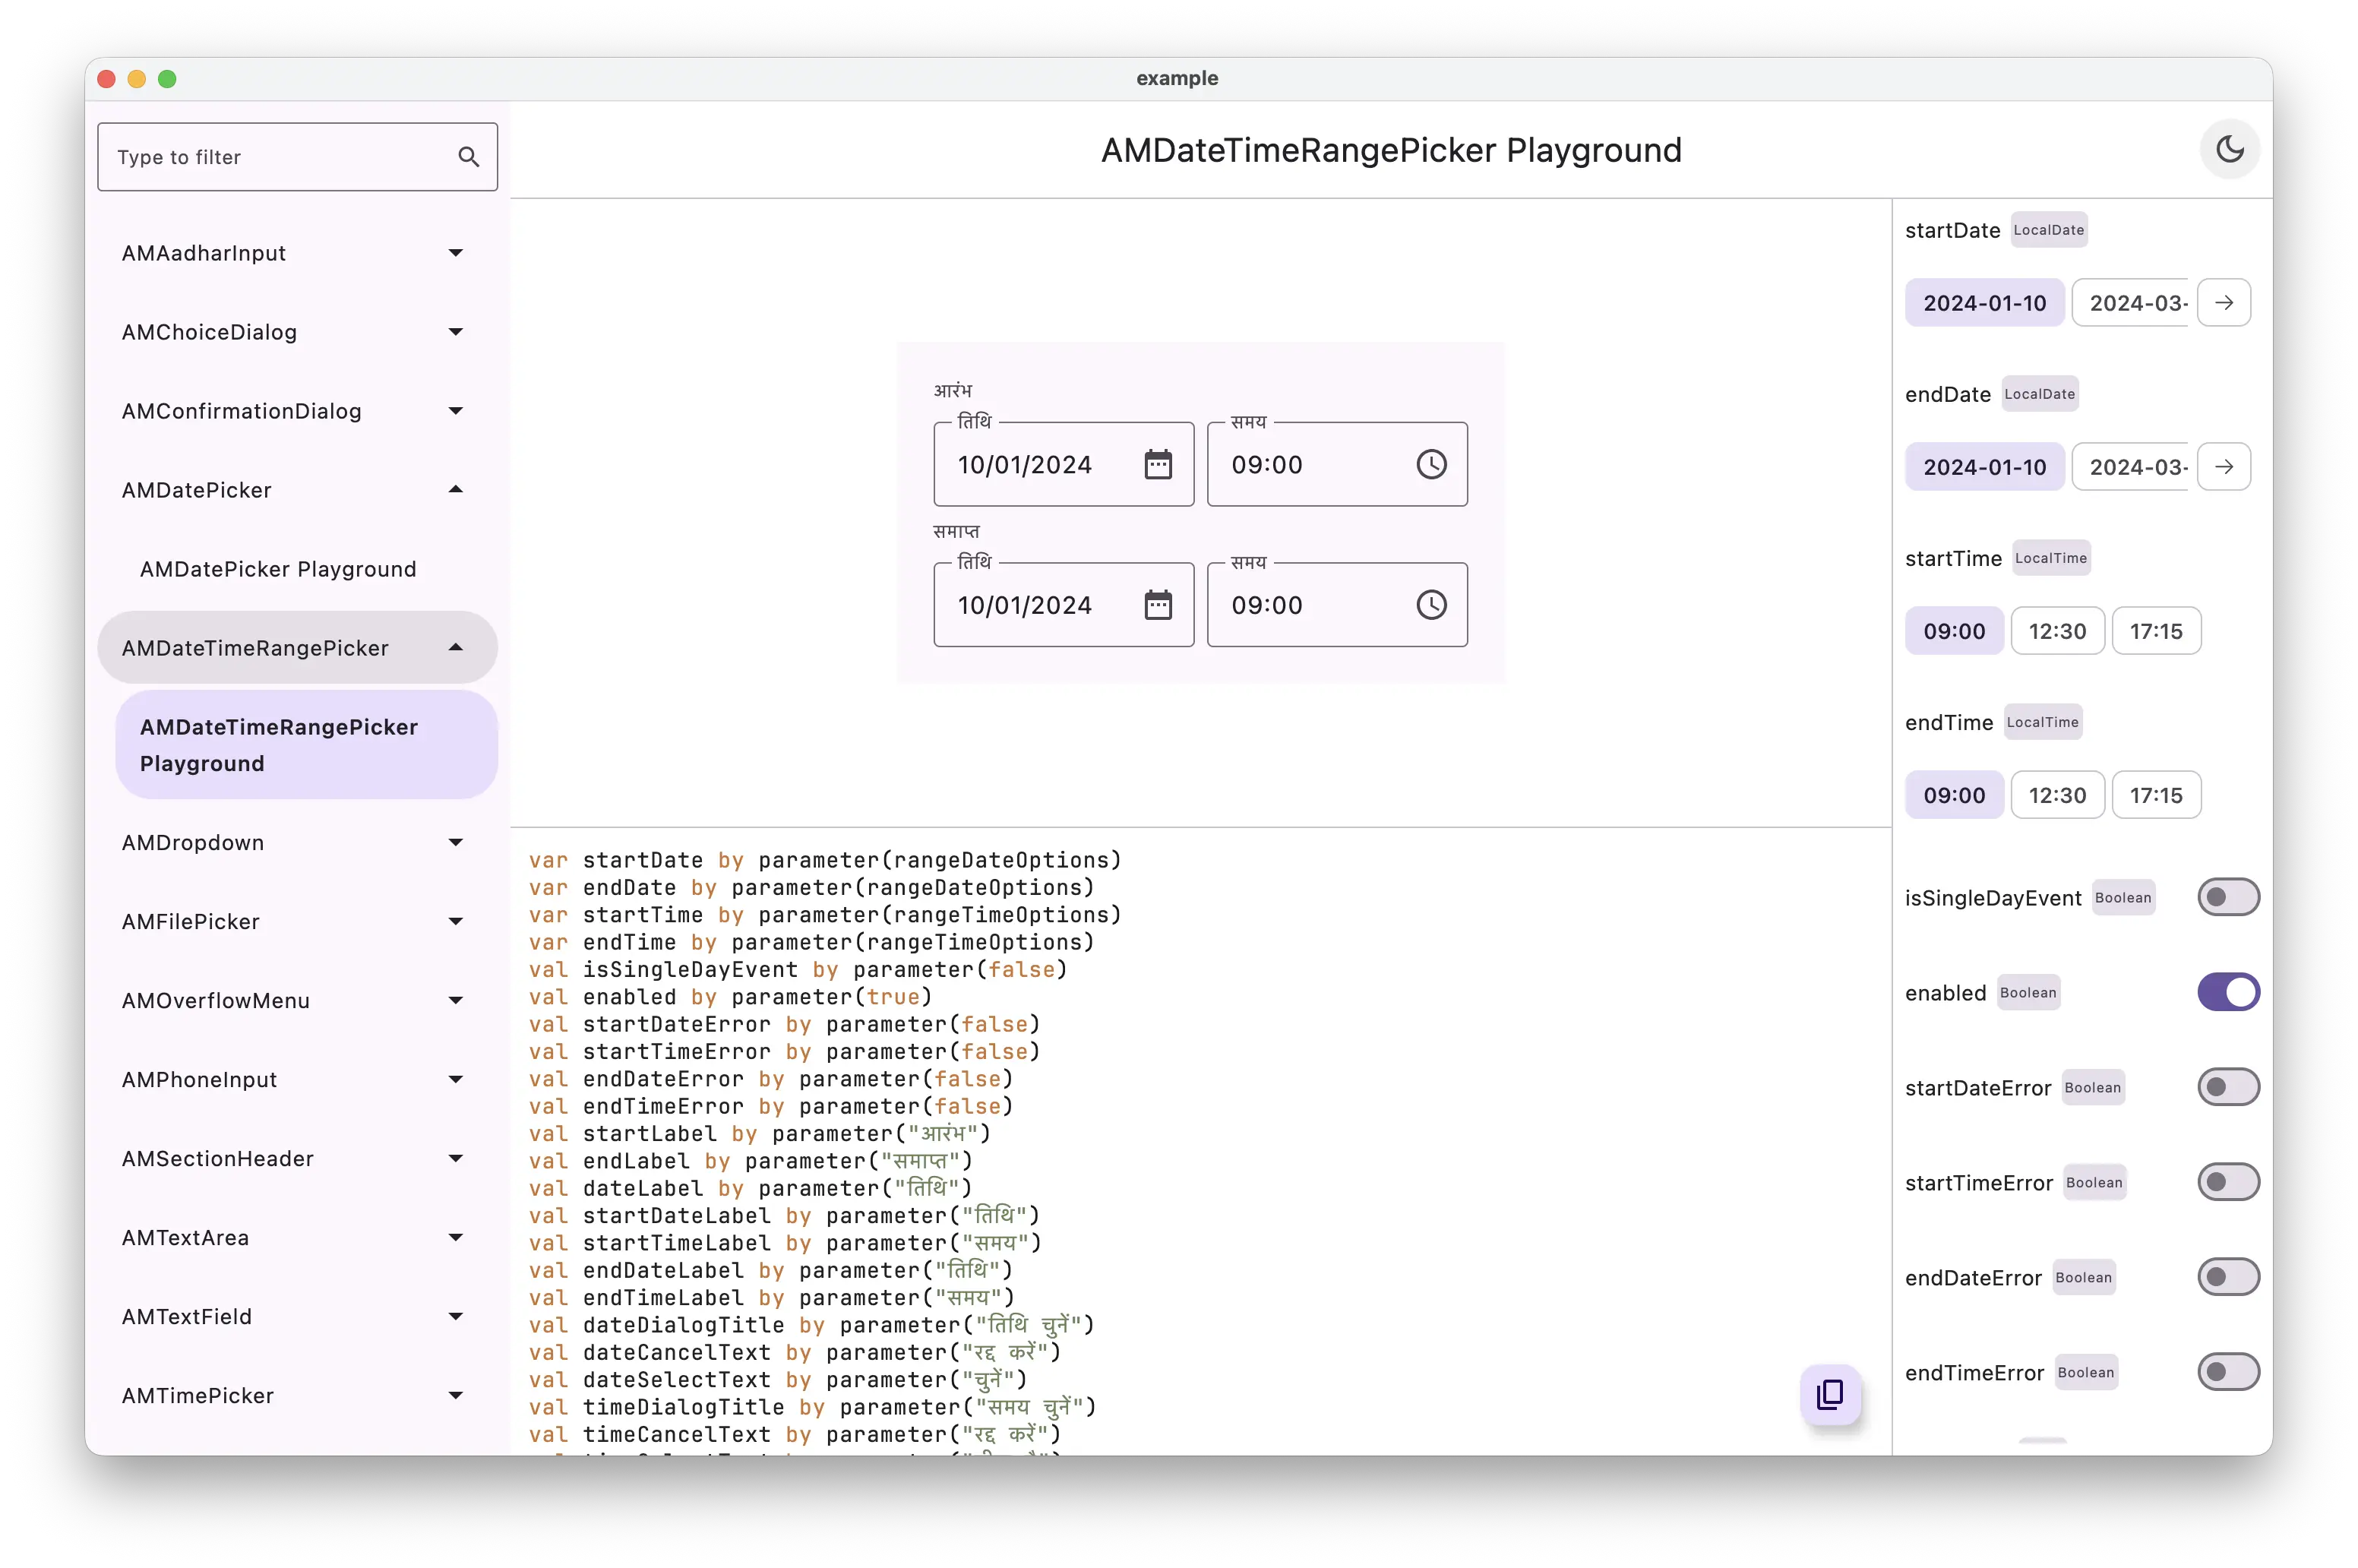This screenshot has width=2358, height=1568.
Task: Select endDate chip 2024-01-10
Action: (x=1984, y=467)
